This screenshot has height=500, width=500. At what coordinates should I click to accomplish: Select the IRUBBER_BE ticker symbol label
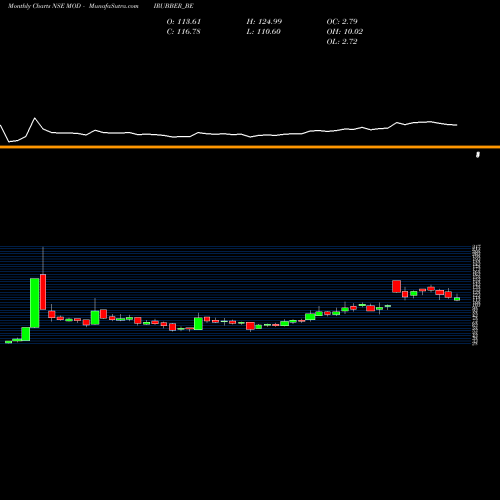click(x=173, y=6)
